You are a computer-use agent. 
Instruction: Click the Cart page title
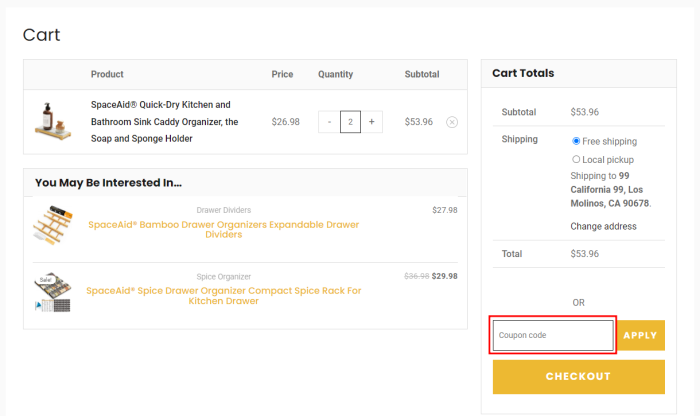point(42,35)
